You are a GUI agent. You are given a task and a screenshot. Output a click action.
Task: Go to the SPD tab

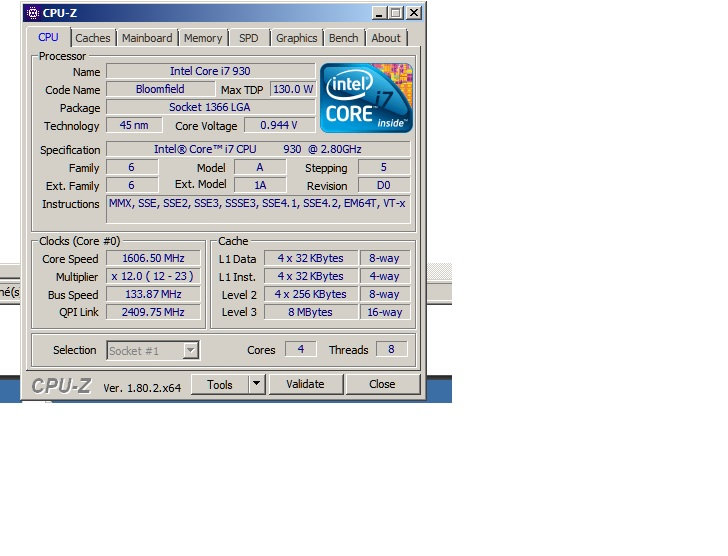point(248,38)
